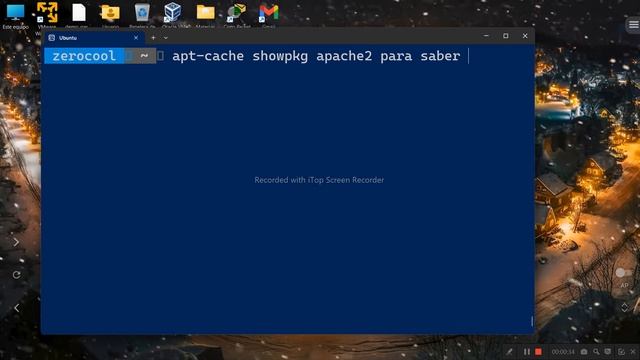This screenshot has width=640, height=360.
Task: Close the recorder control bar
Action: pyautogui.click(x=633, y=351)
